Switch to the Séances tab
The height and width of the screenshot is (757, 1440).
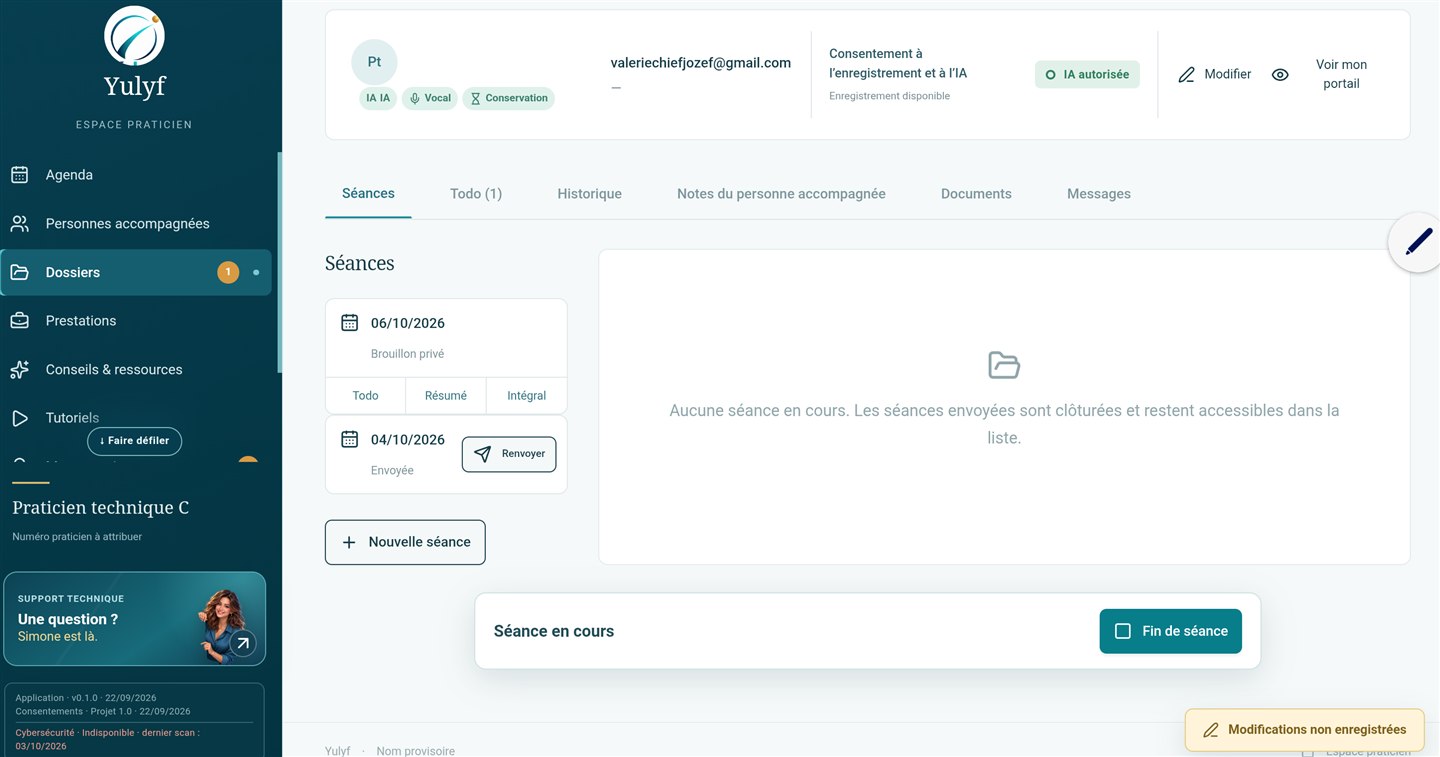368,193
